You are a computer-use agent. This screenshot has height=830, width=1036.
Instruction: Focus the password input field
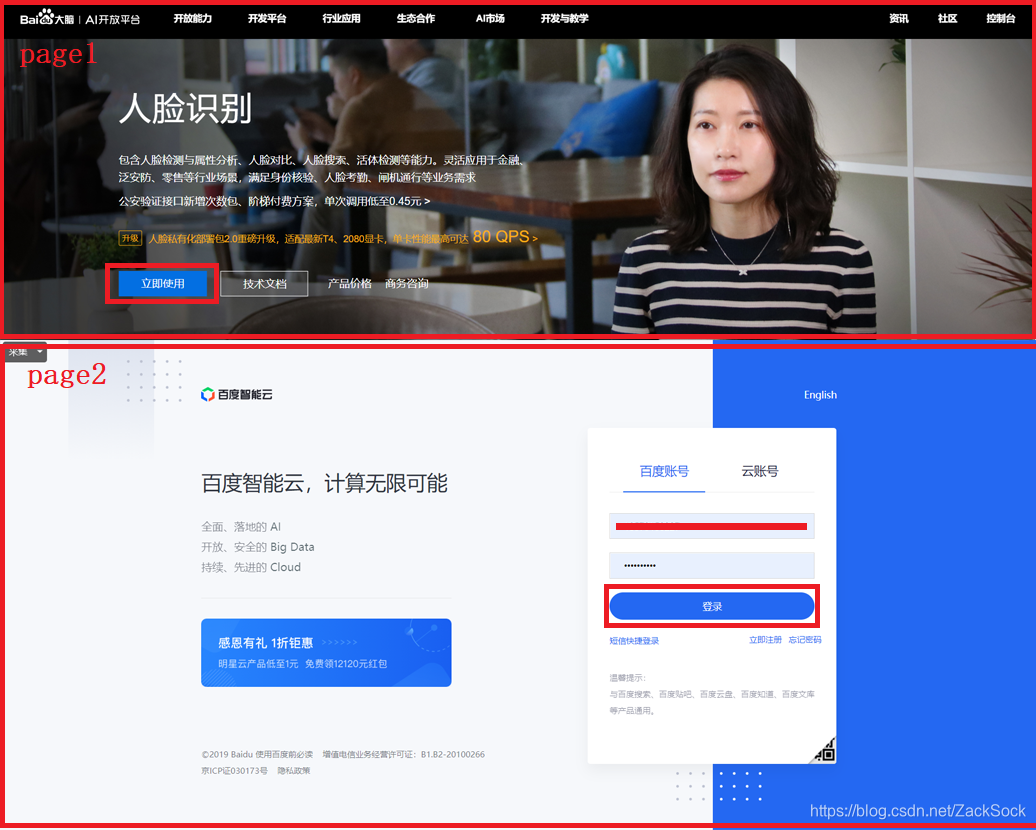712,566
